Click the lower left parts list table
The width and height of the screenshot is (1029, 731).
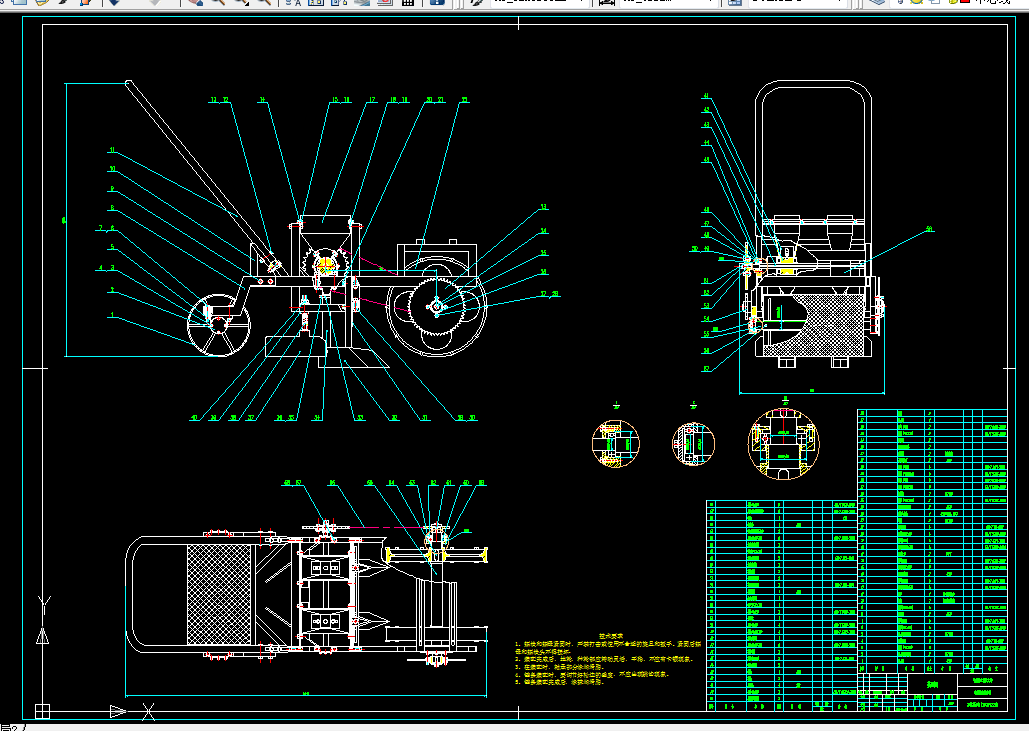[782, 606]
